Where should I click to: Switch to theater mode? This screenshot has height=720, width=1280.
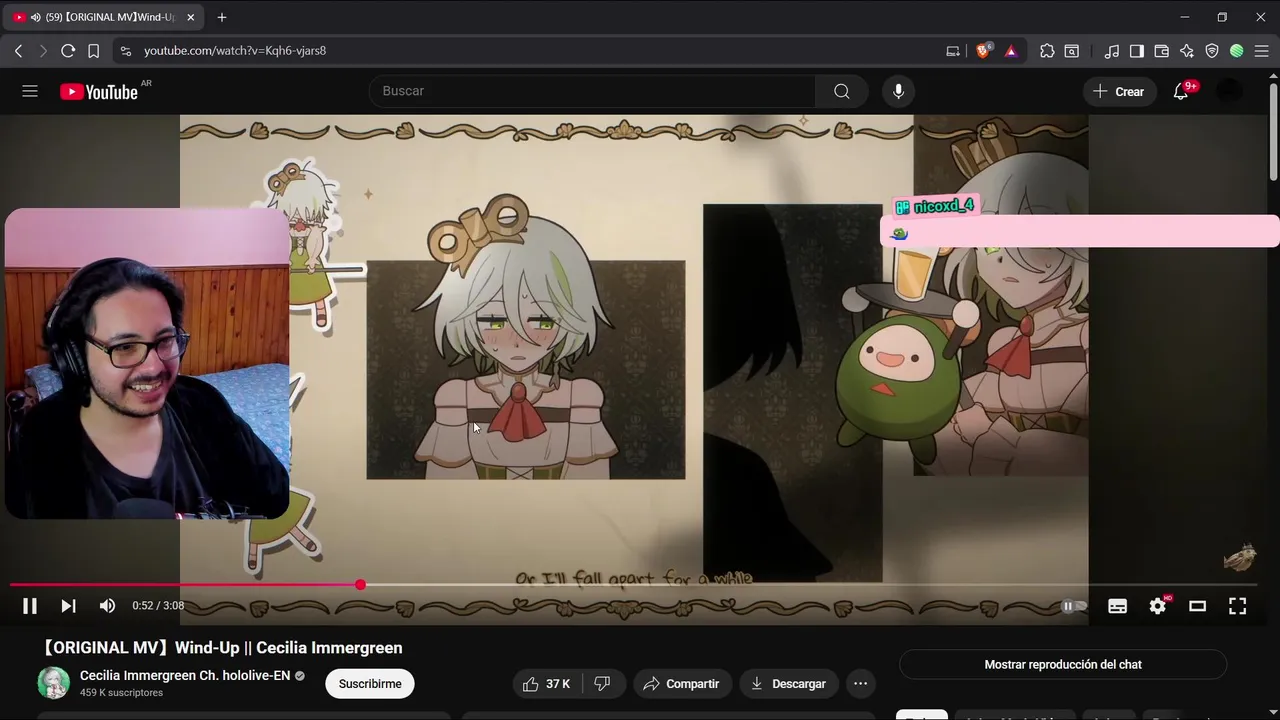click(1197, 606)
